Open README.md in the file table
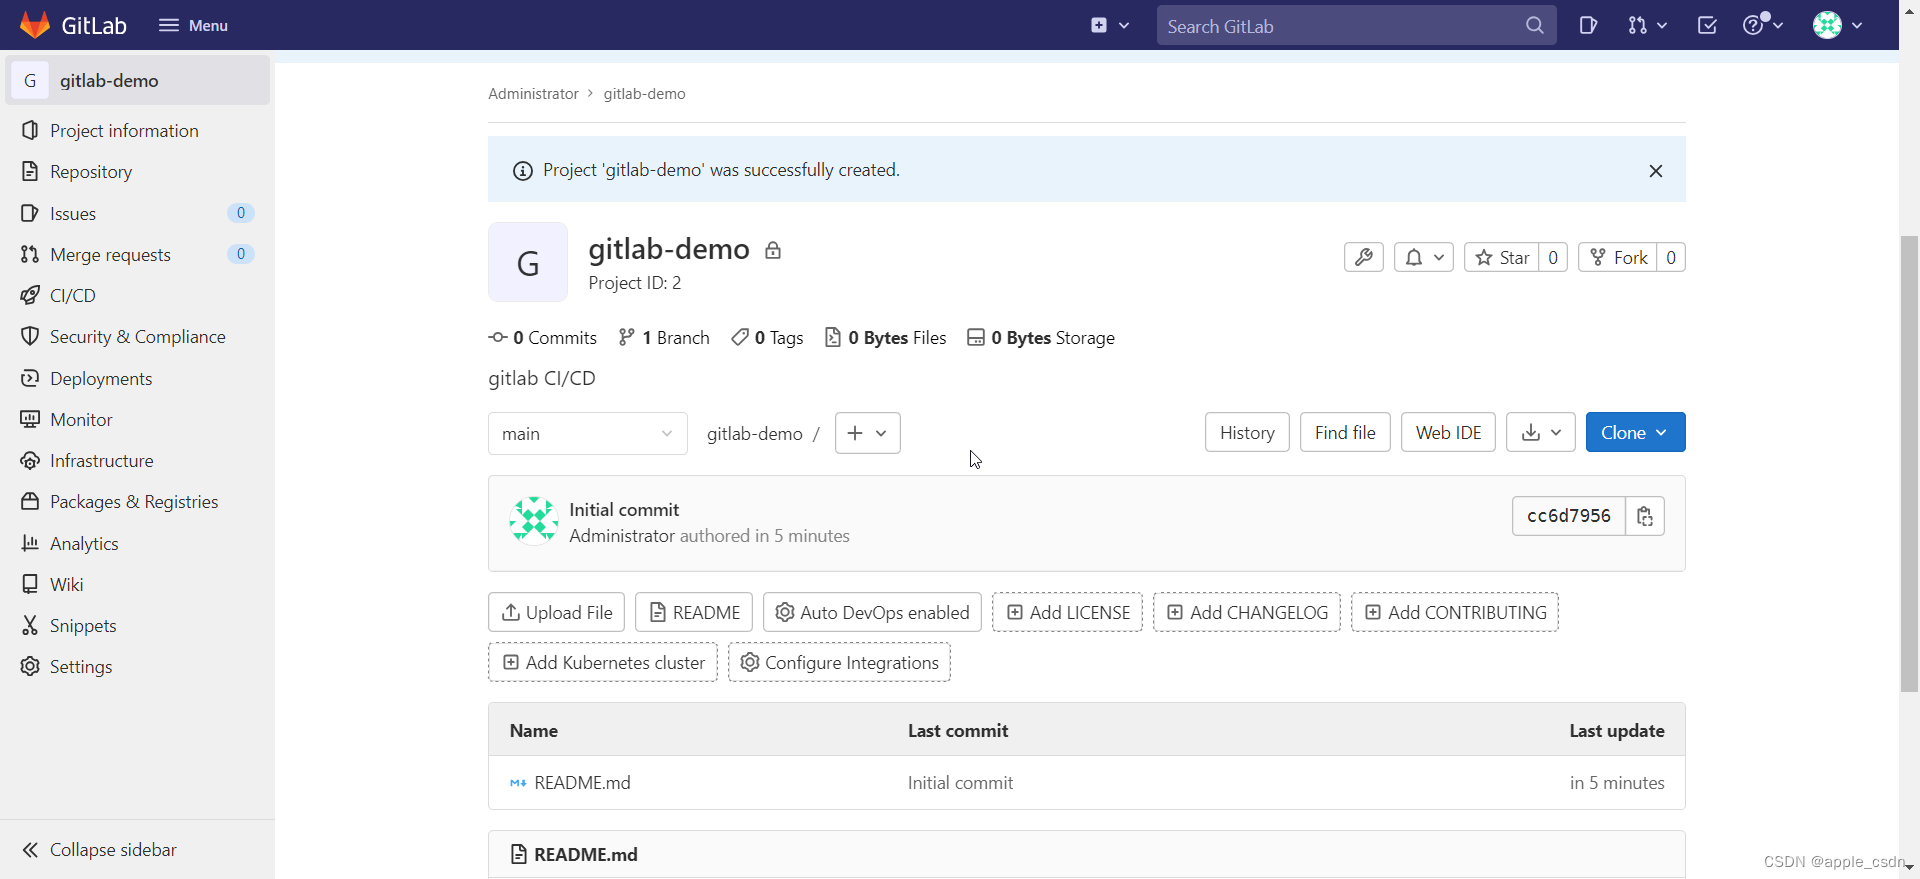The width and height of the screenshot is (1920, 879). click(x=582, y=783)
